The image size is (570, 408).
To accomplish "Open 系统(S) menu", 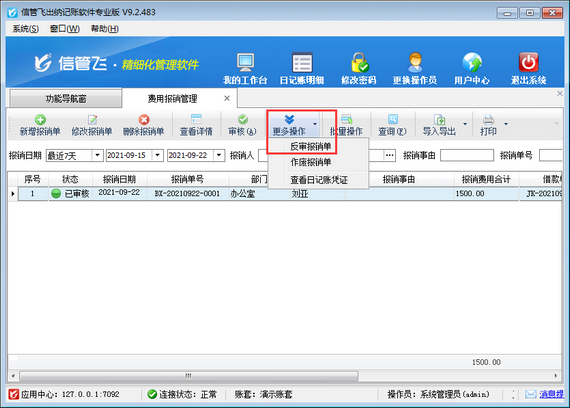I will [x=25, y=29].
